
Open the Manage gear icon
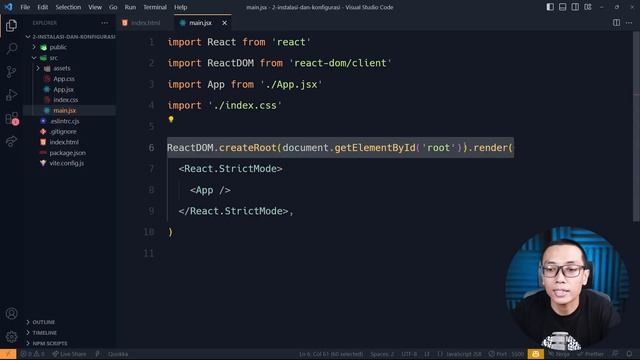[11, 337]
